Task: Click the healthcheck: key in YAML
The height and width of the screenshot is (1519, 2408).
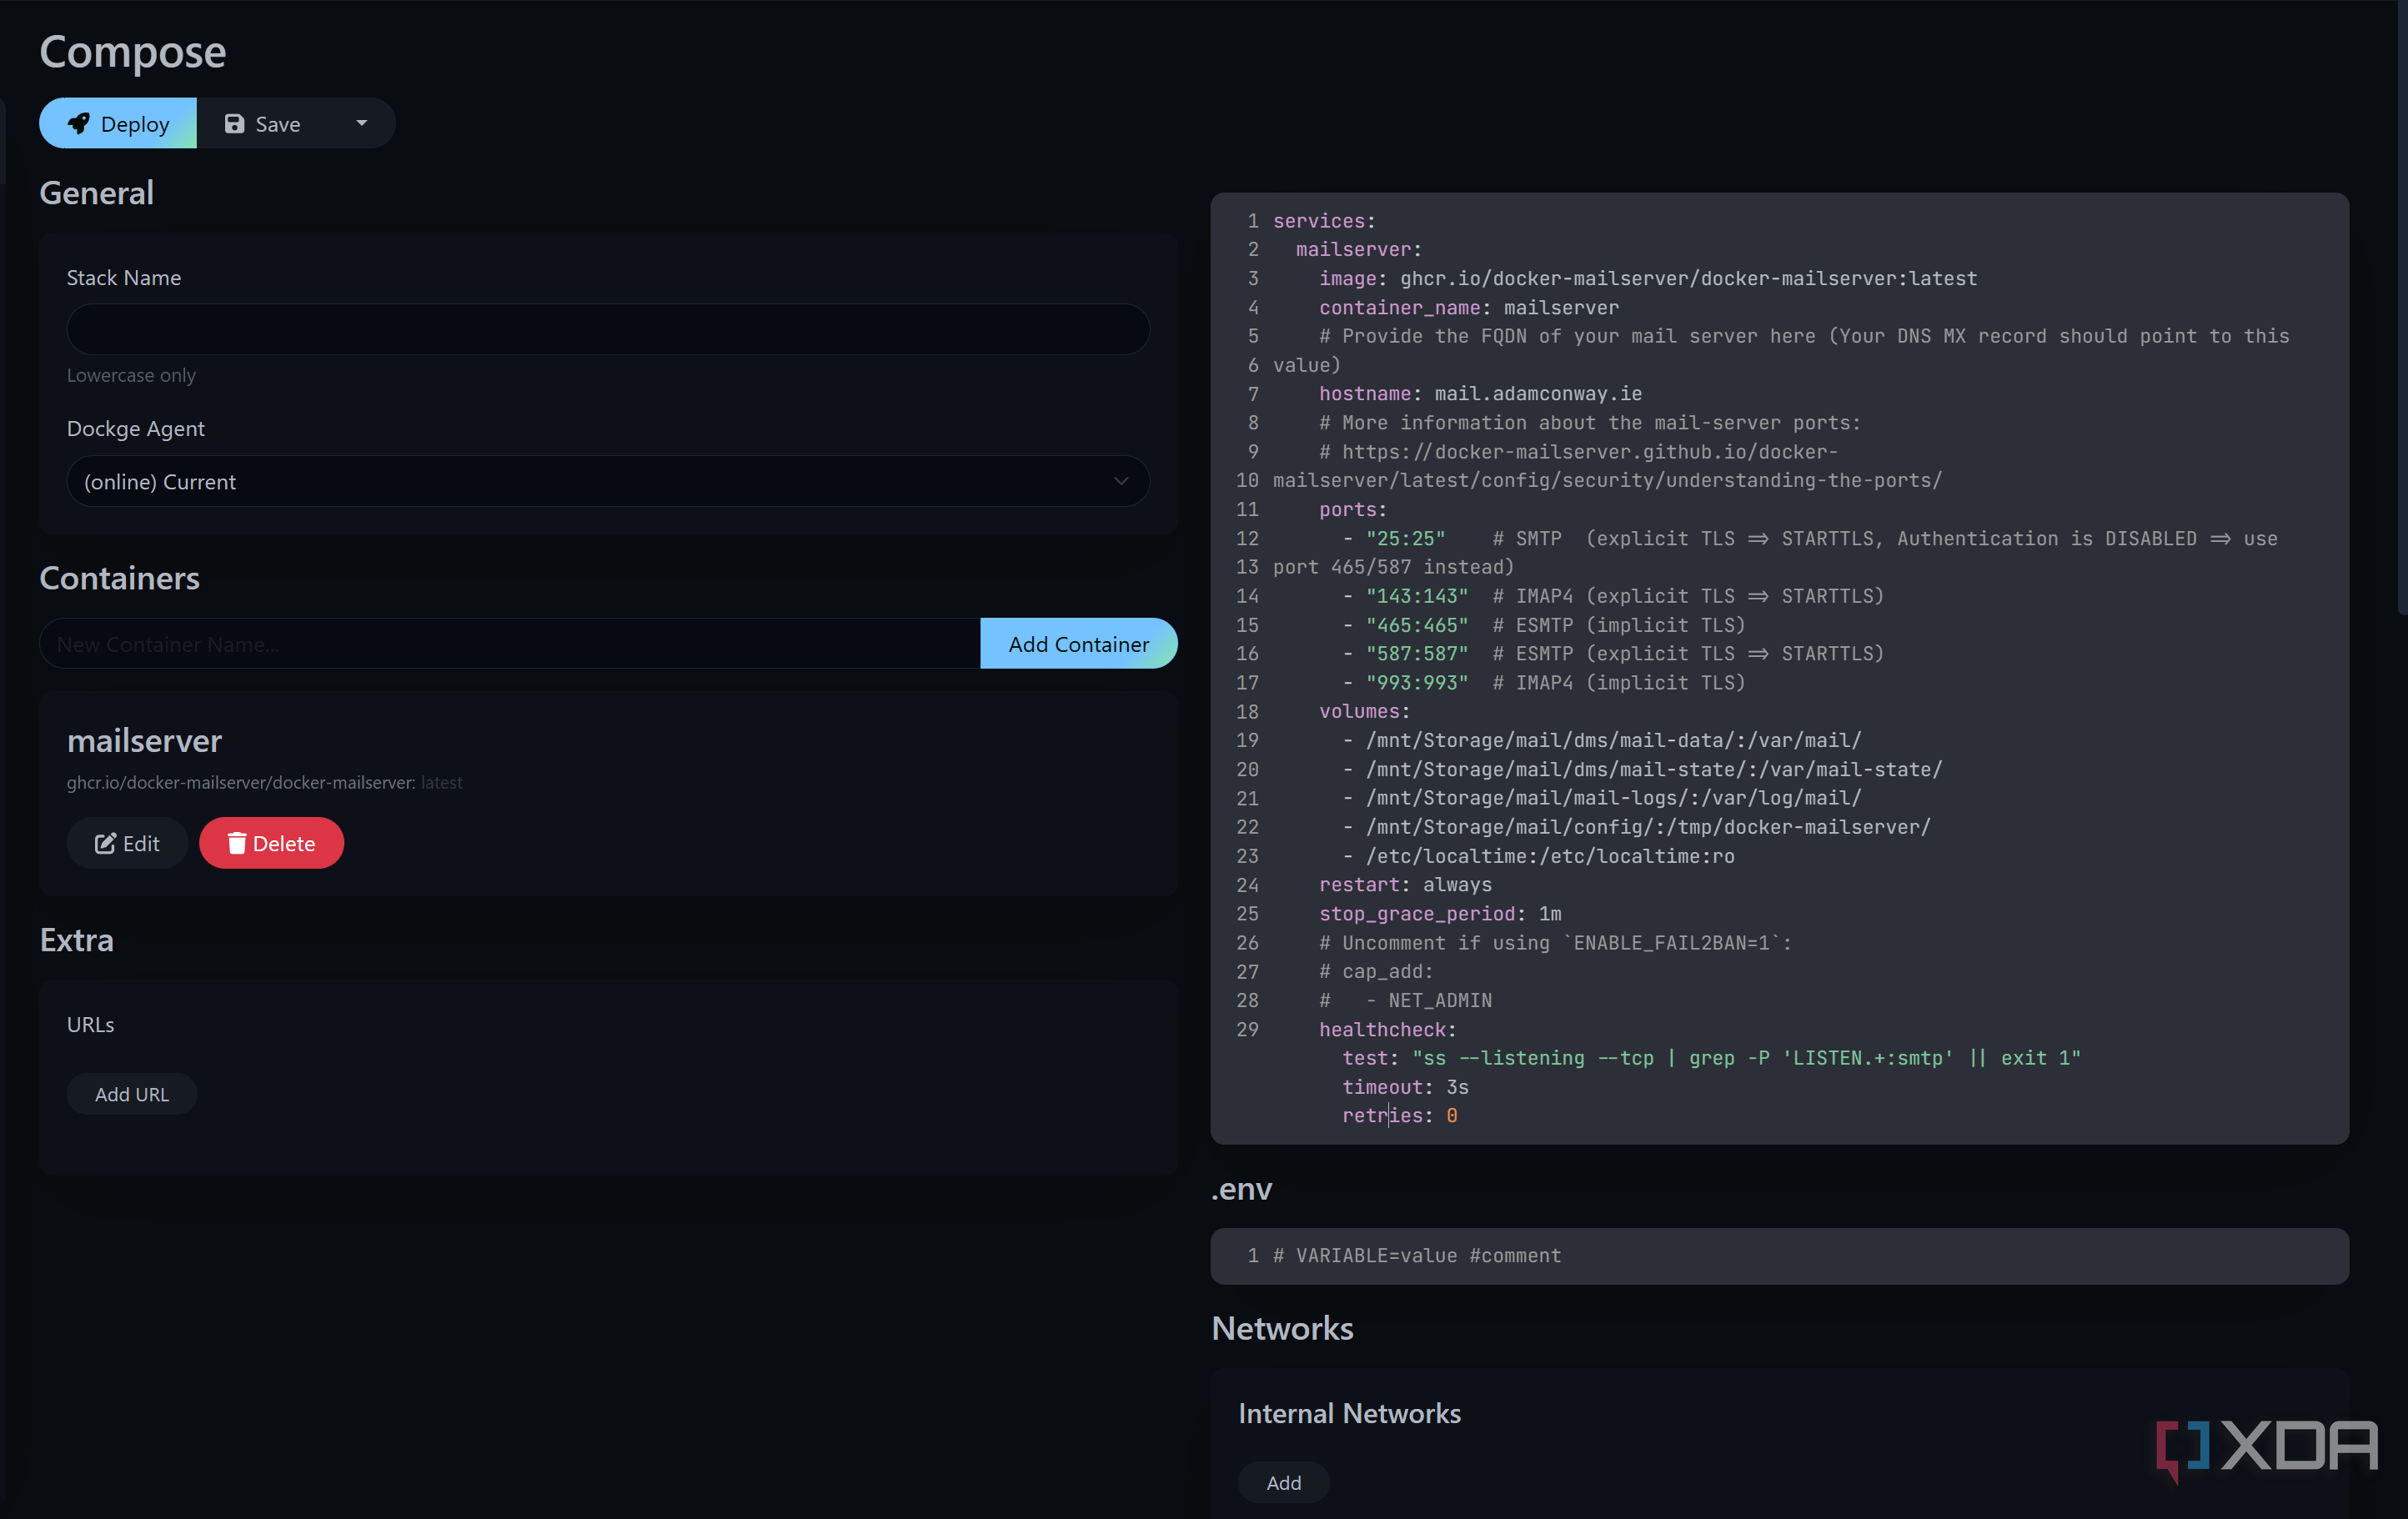Action: point(1387,1029)
